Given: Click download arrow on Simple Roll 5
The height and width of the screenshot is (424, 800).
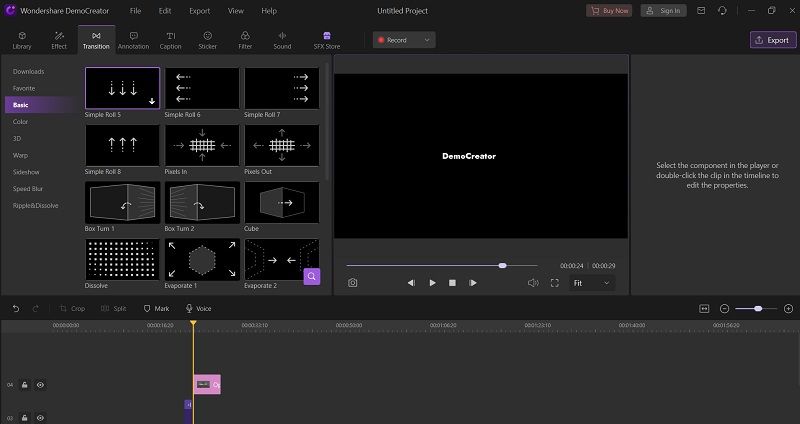Looking at the screenshot, I should [152, 101].
